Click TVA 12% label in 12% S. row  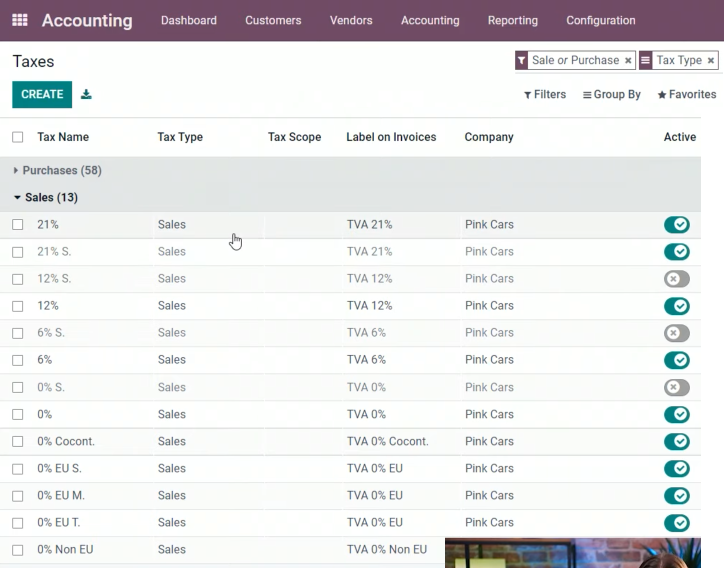pyautogui.click(x=369, y=279)
